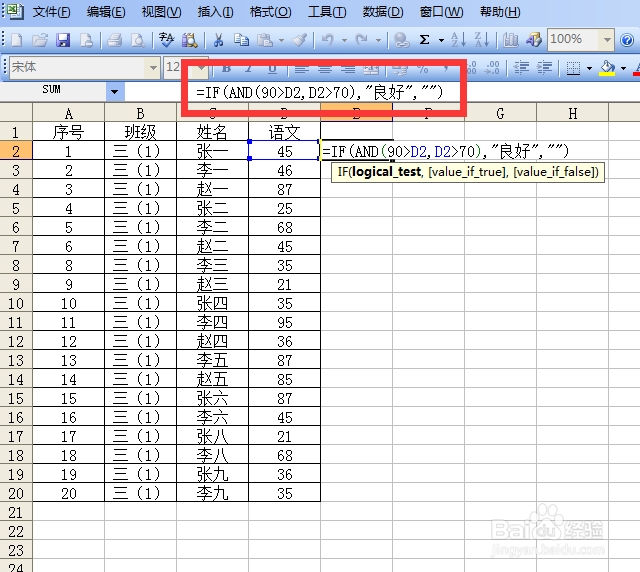Open the 插入(I) menu

(216, 12)
